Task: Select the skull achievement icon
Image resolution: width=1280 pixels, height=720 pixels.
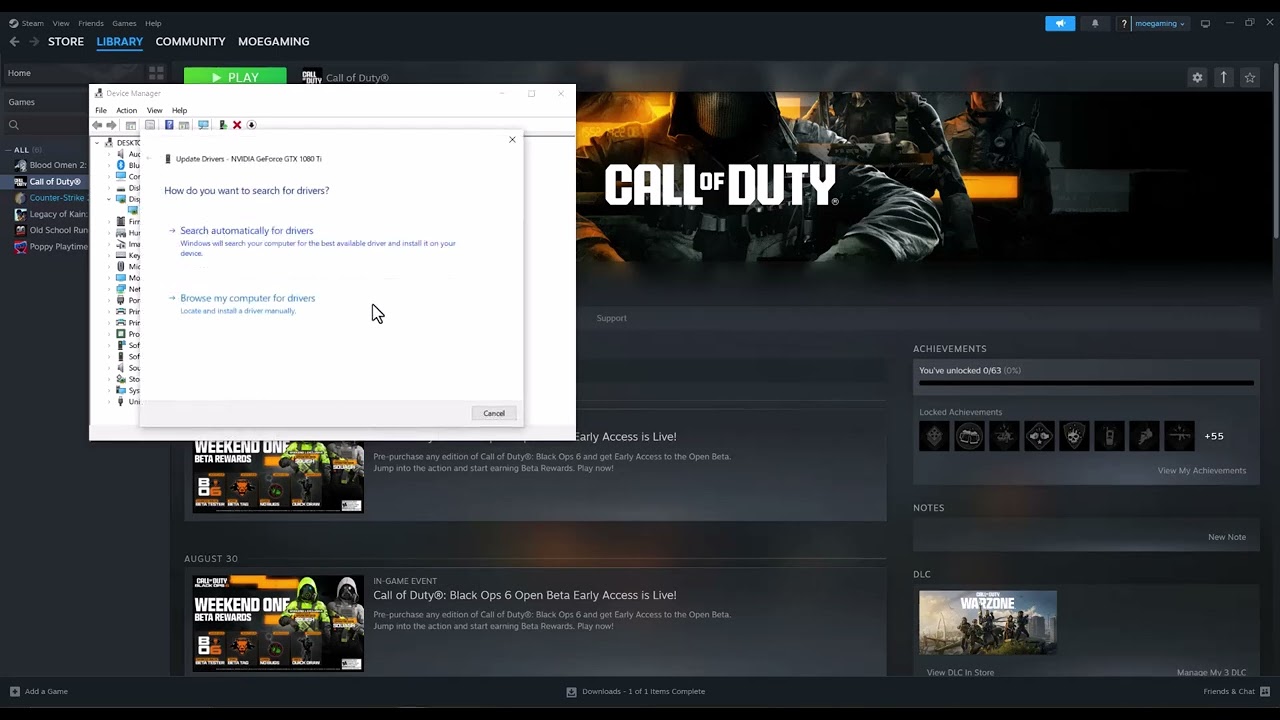Action: 1074,436
